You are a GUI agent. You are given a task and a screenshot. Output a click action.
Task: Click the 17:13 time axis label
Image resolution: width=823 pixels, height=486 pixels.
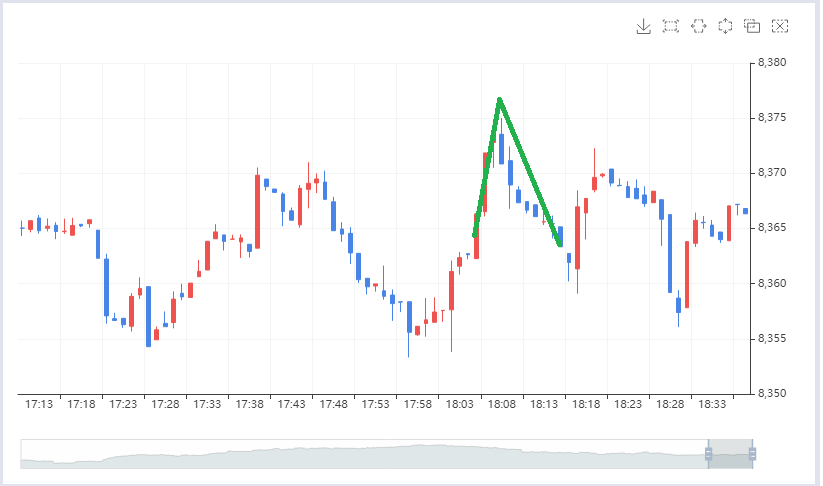pyautogui.click(x=39, y=404)
